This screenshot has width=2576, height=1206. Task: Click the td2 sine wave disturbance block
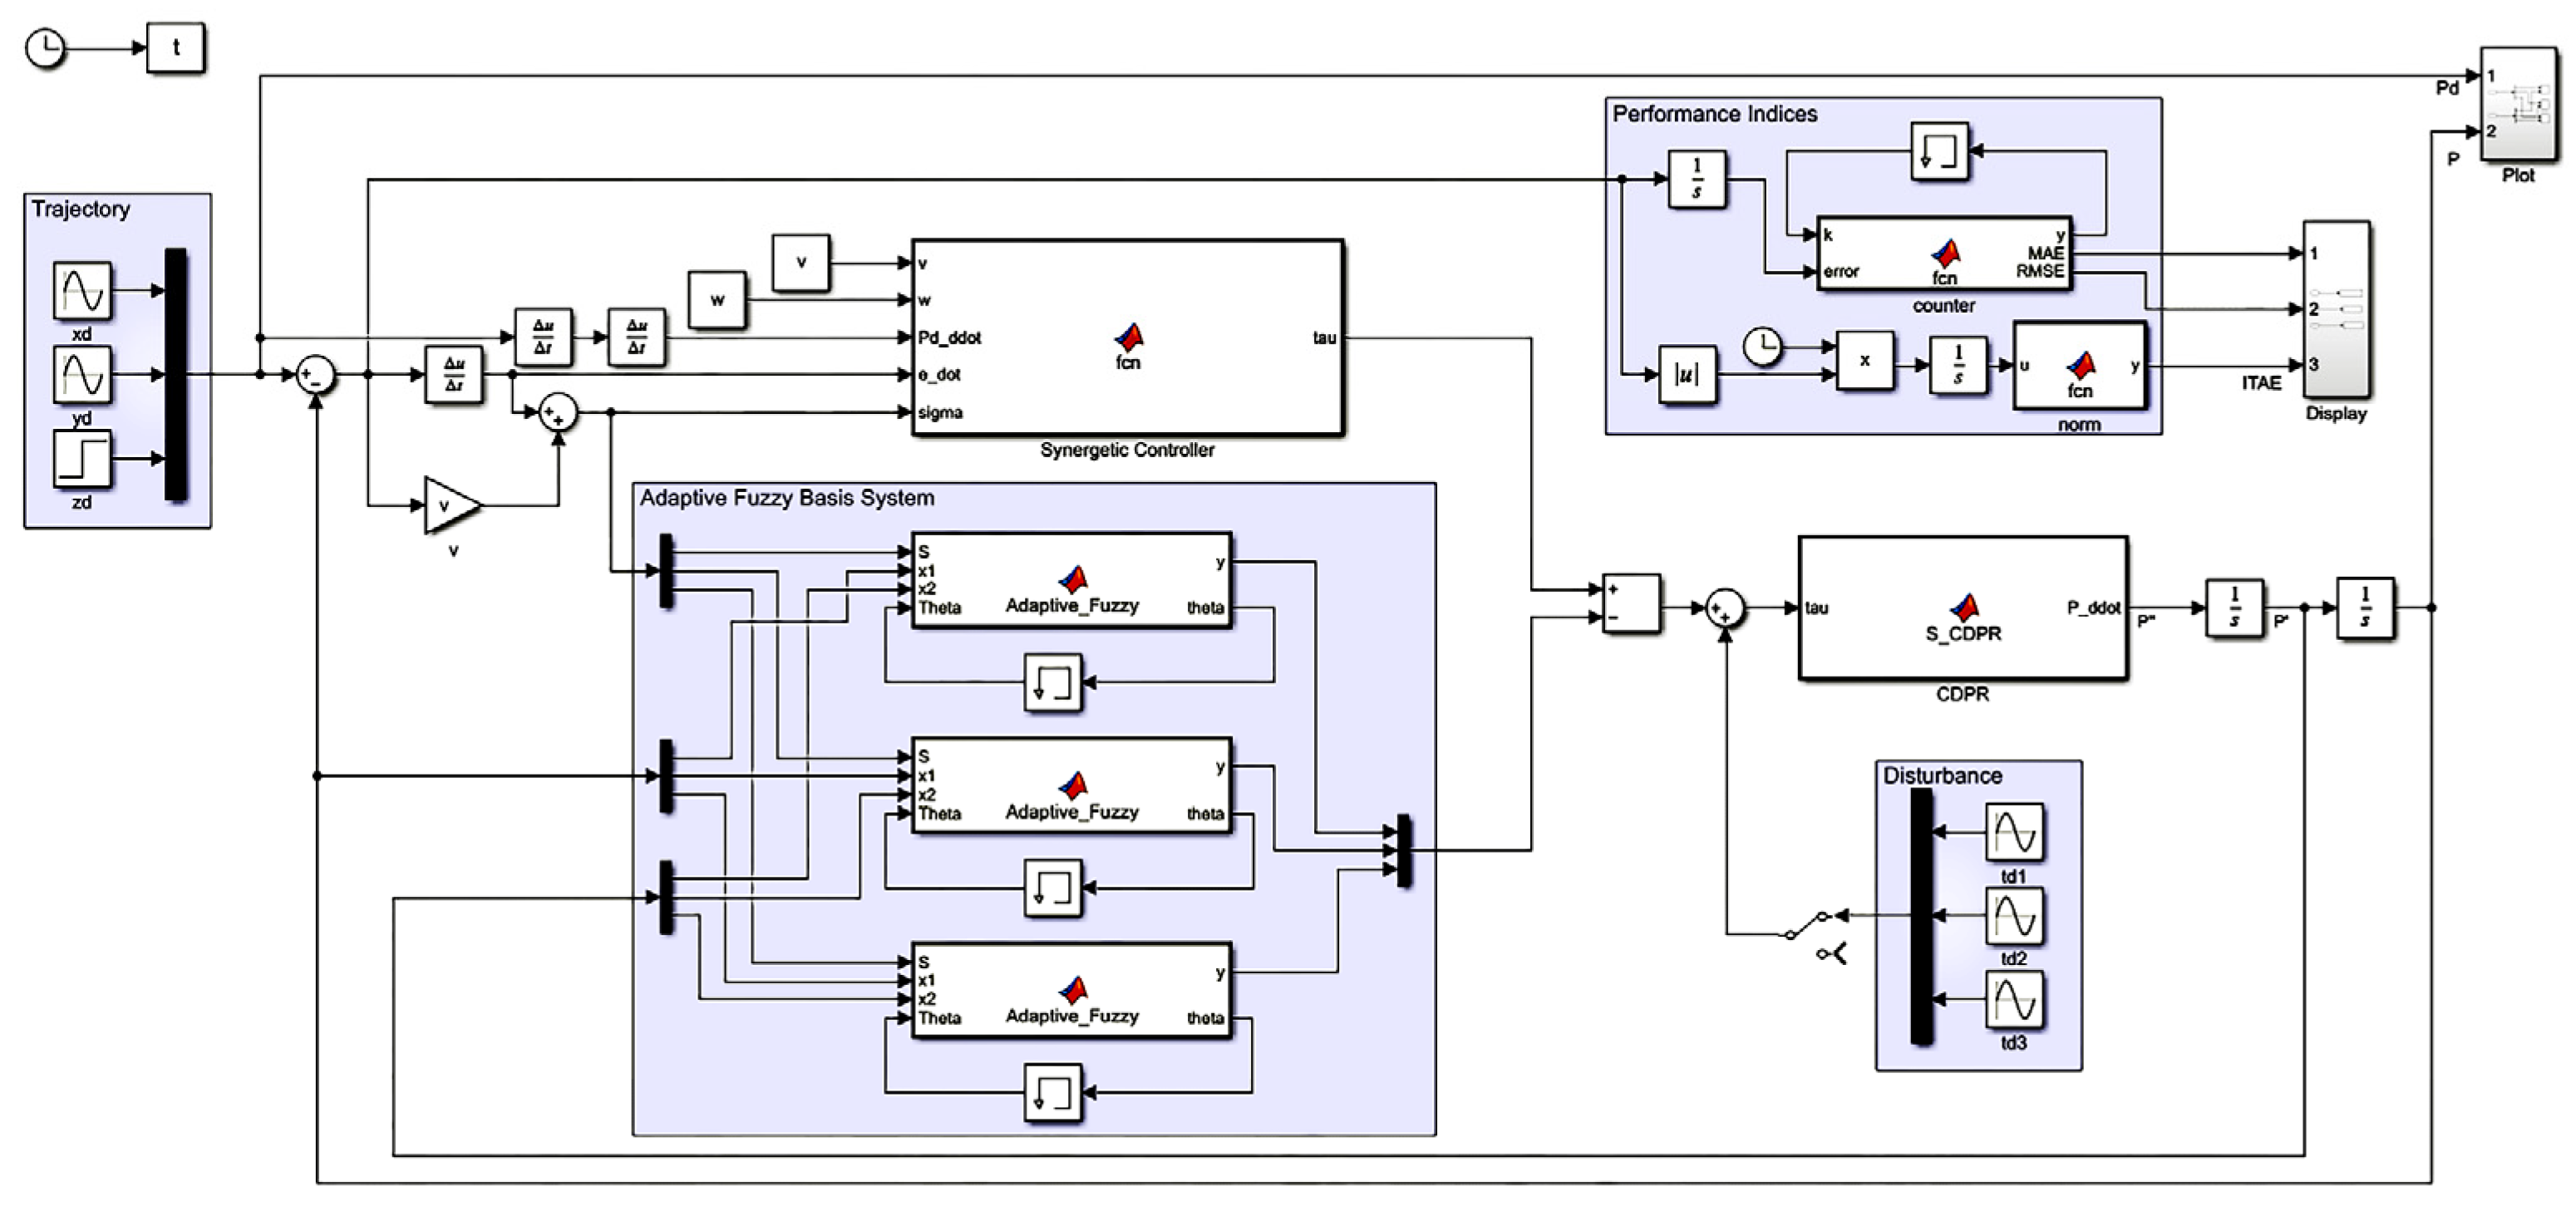2014,915
